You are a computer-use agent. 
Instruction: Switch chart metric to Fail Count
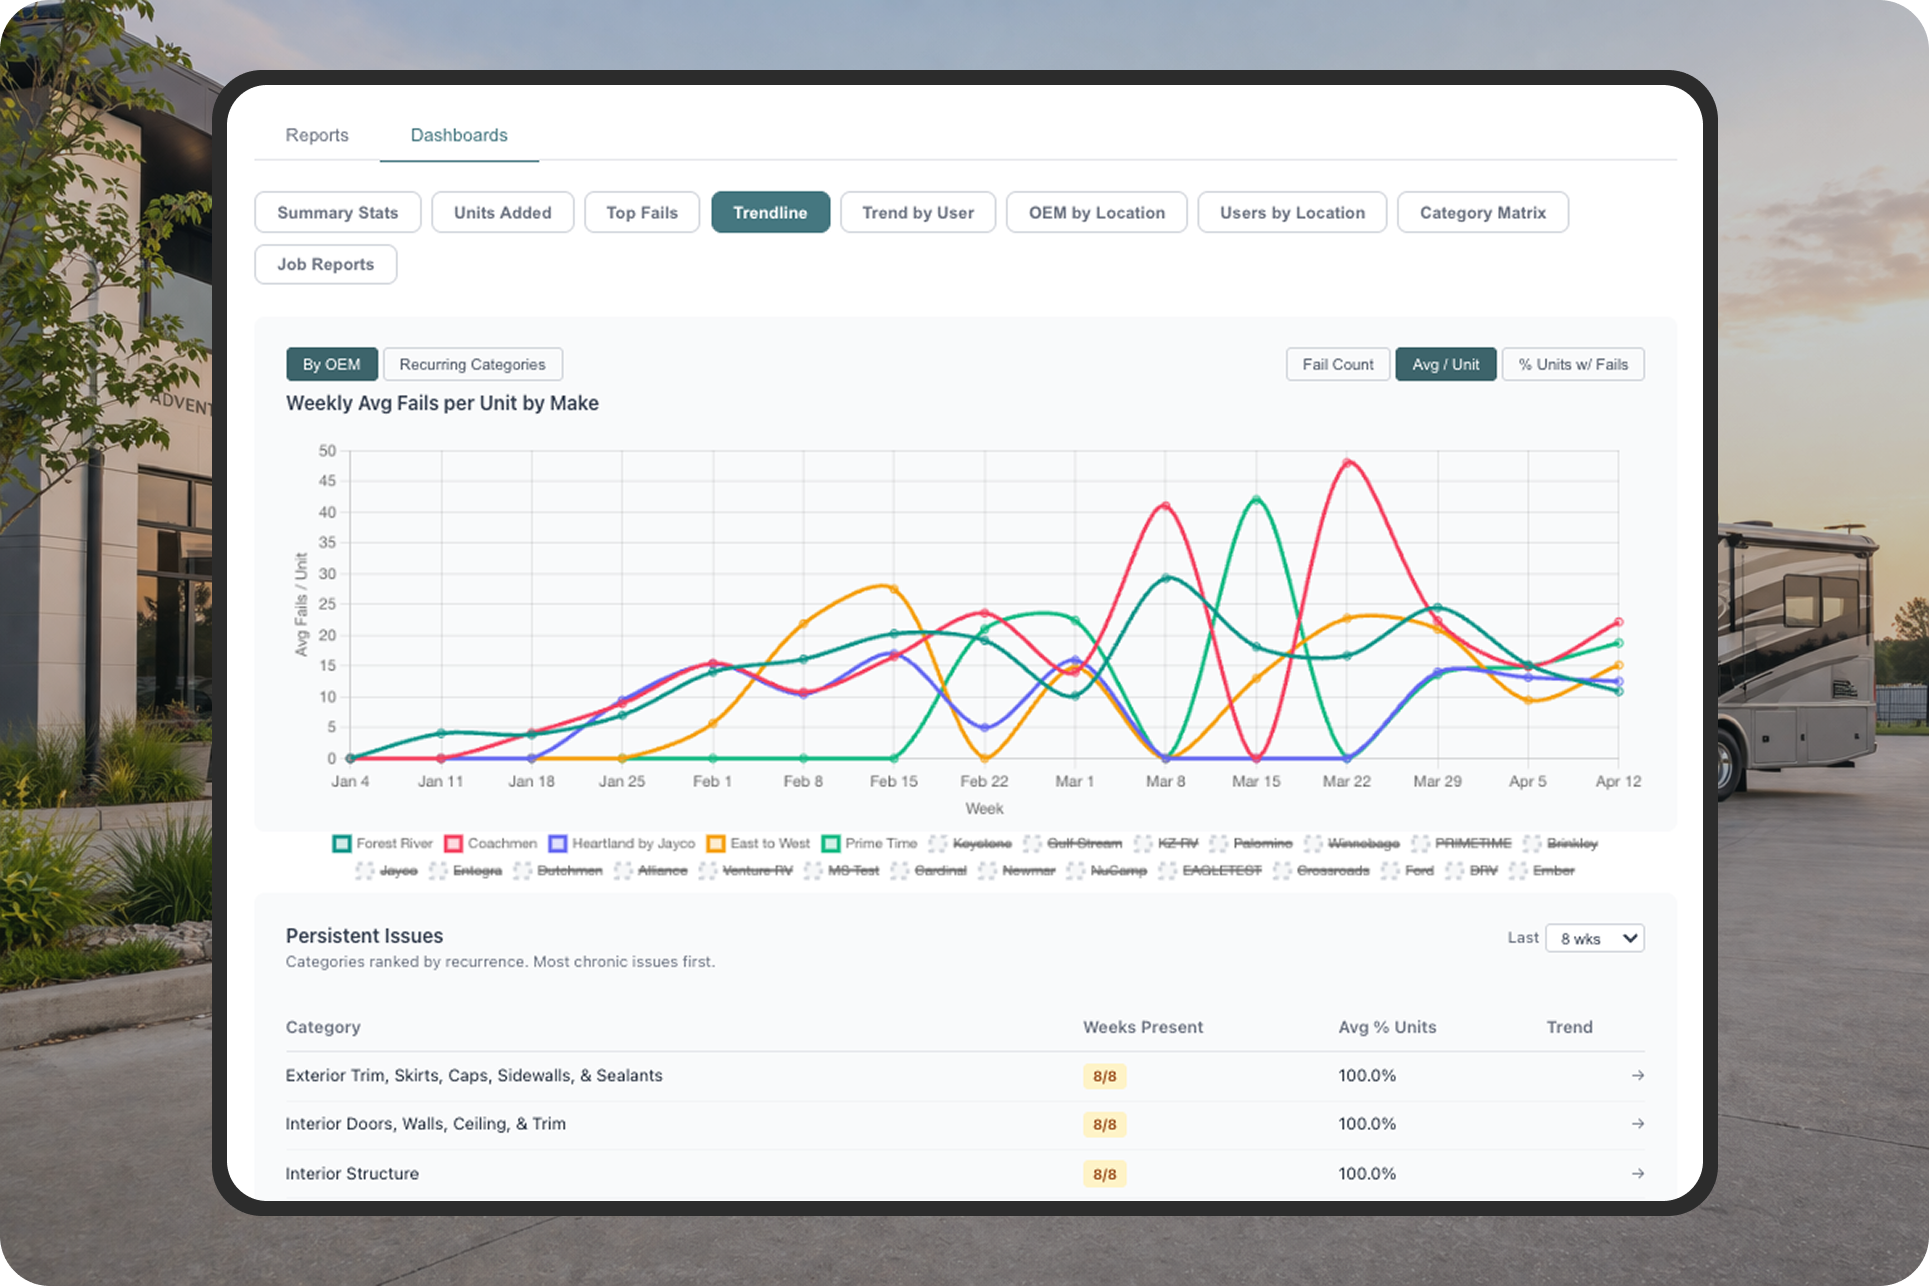[x=1337, y=364]
